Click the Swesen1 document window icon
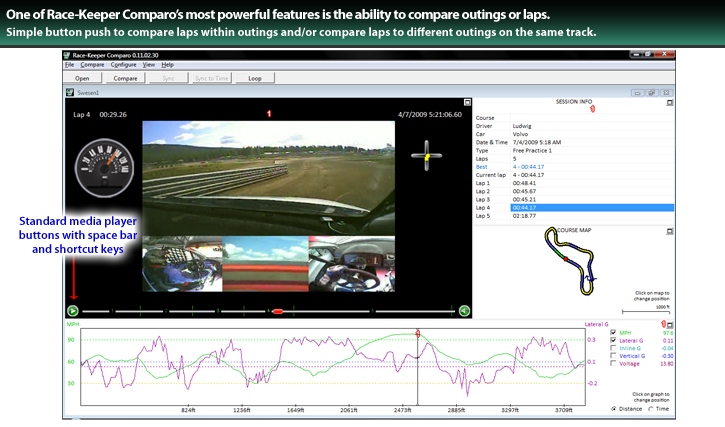This screenshot has width=725, height=427. (x=69, y=92)
